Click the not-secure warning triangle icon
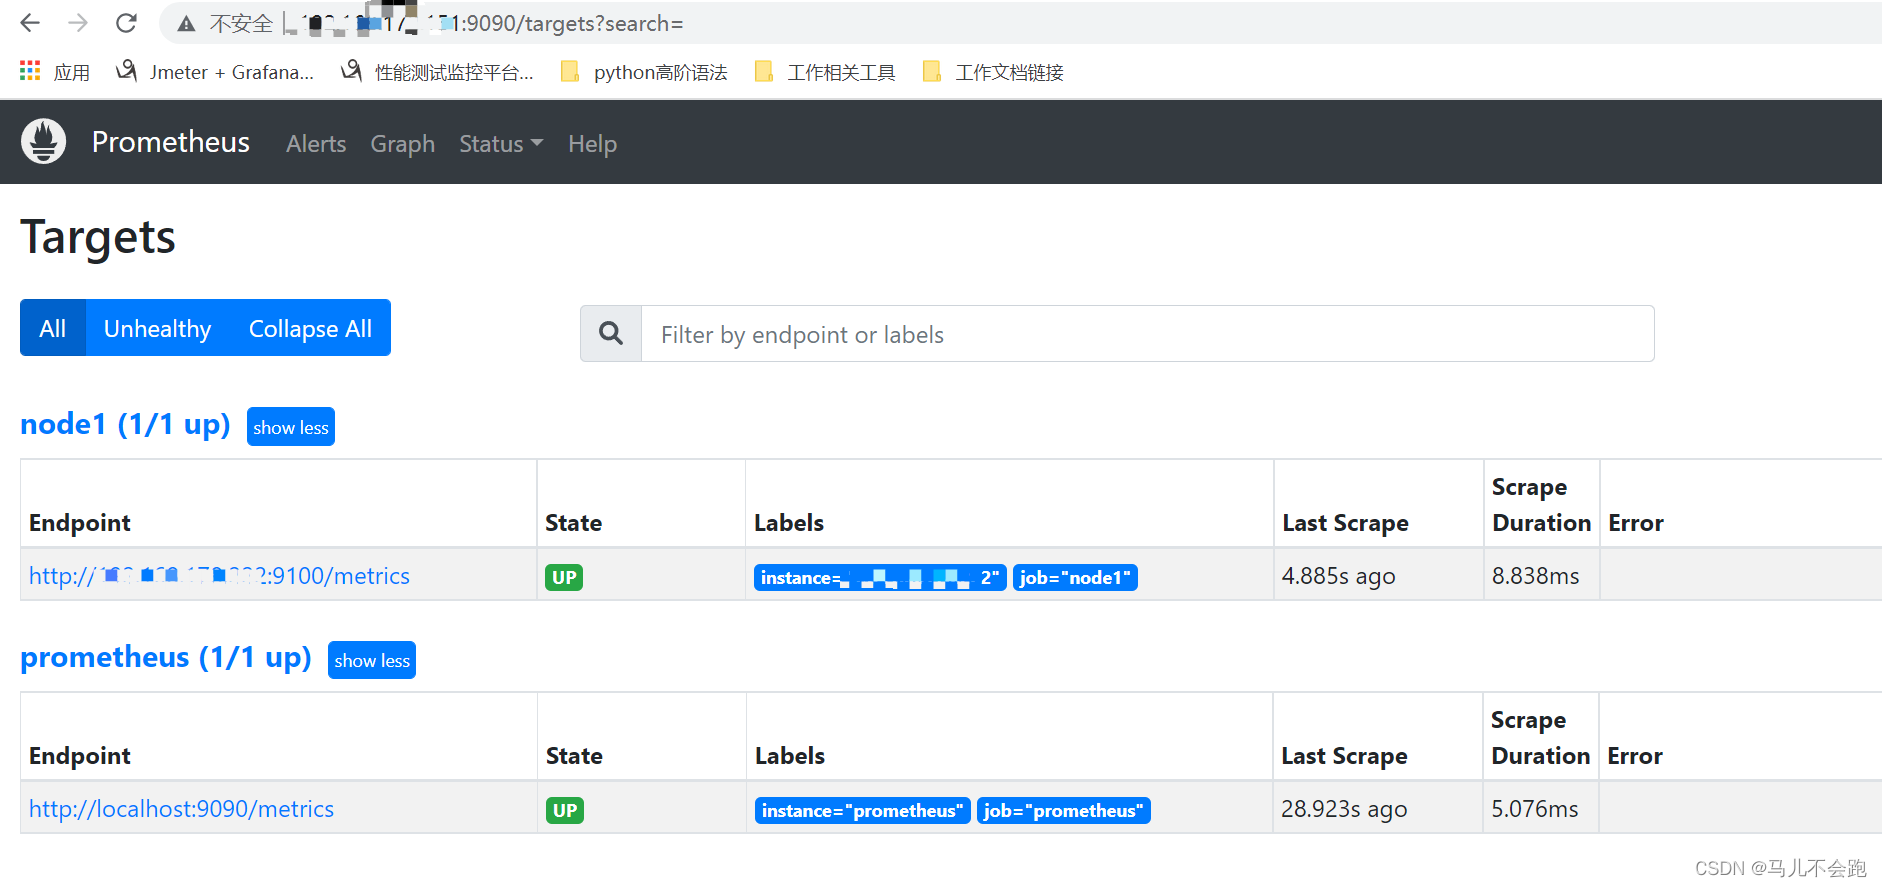 (x=186, y=24)
